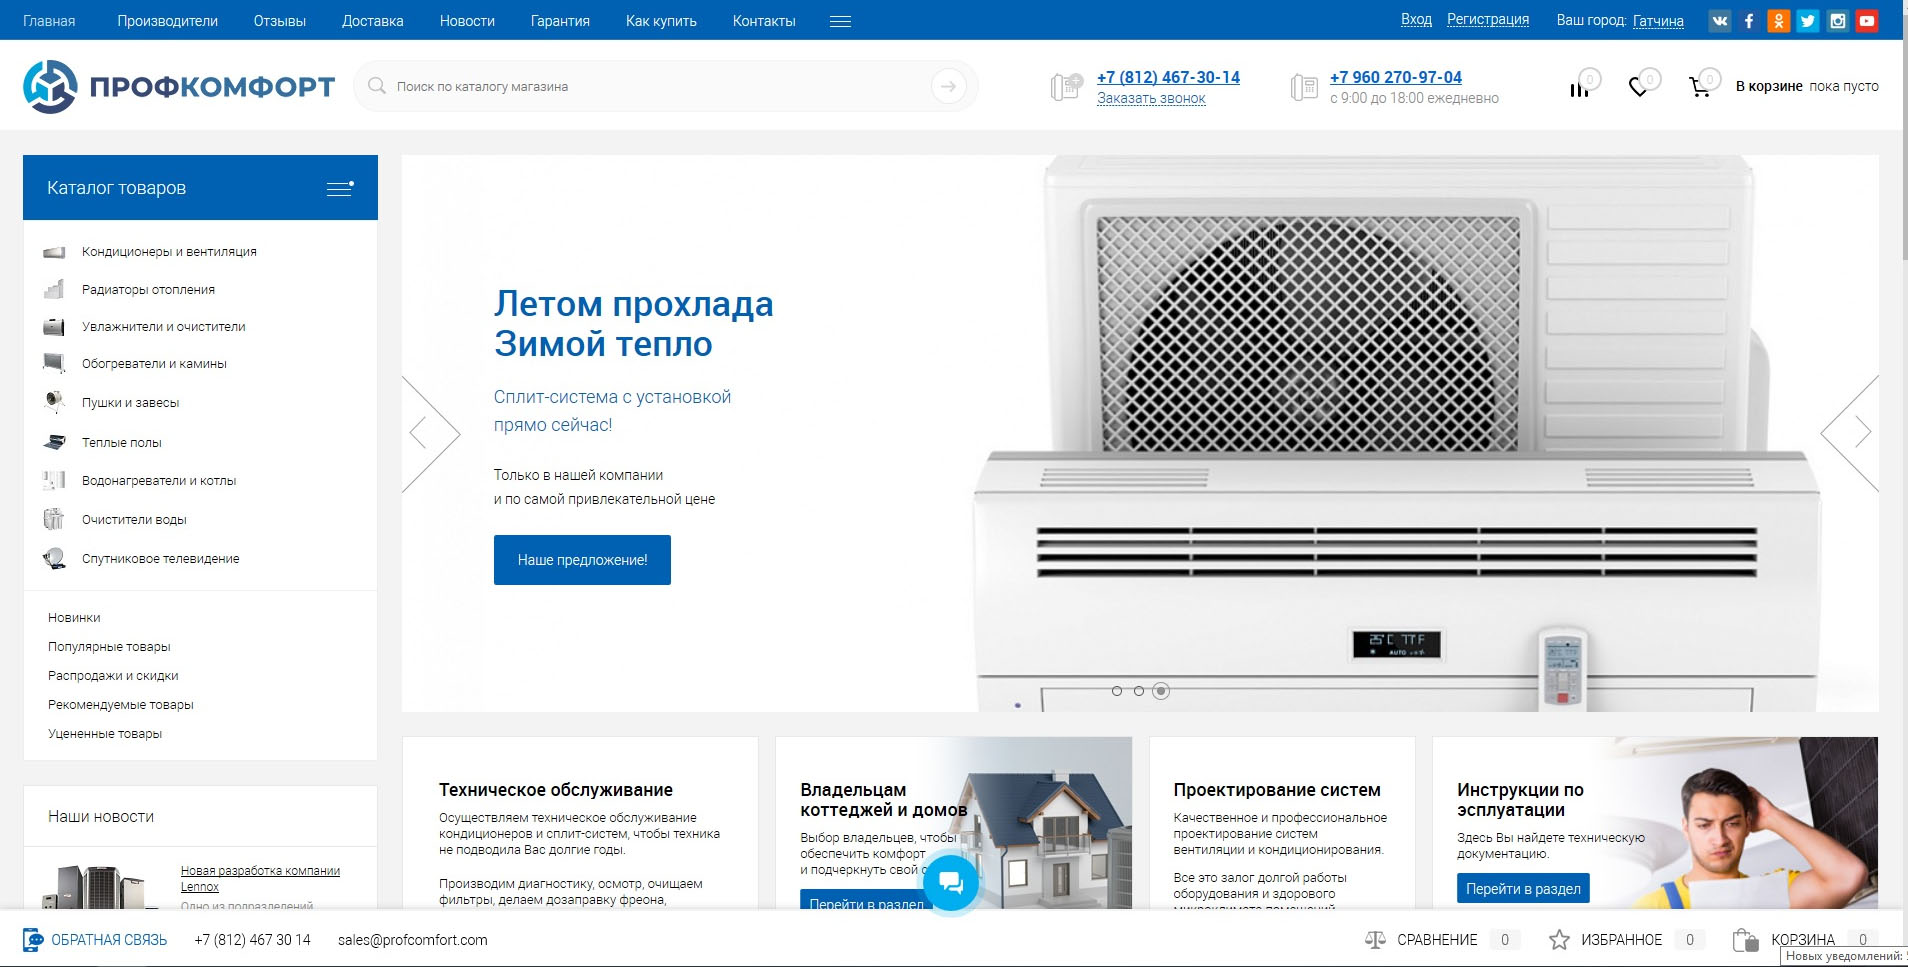
Task: Click the Заказать звонок link
Action: [x=1151, y=98]
